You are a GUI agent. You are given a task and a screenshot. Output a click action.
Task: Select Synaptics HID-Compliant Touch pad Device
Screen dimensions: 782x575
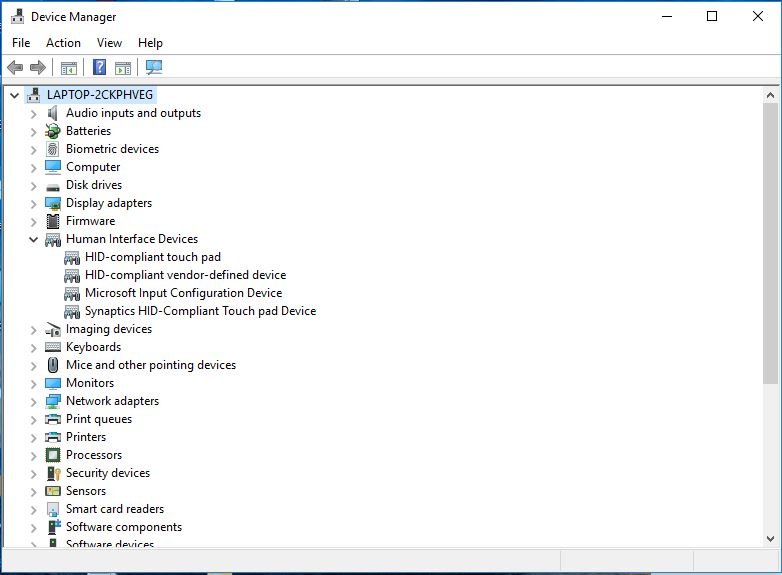(x=200, y=311)
